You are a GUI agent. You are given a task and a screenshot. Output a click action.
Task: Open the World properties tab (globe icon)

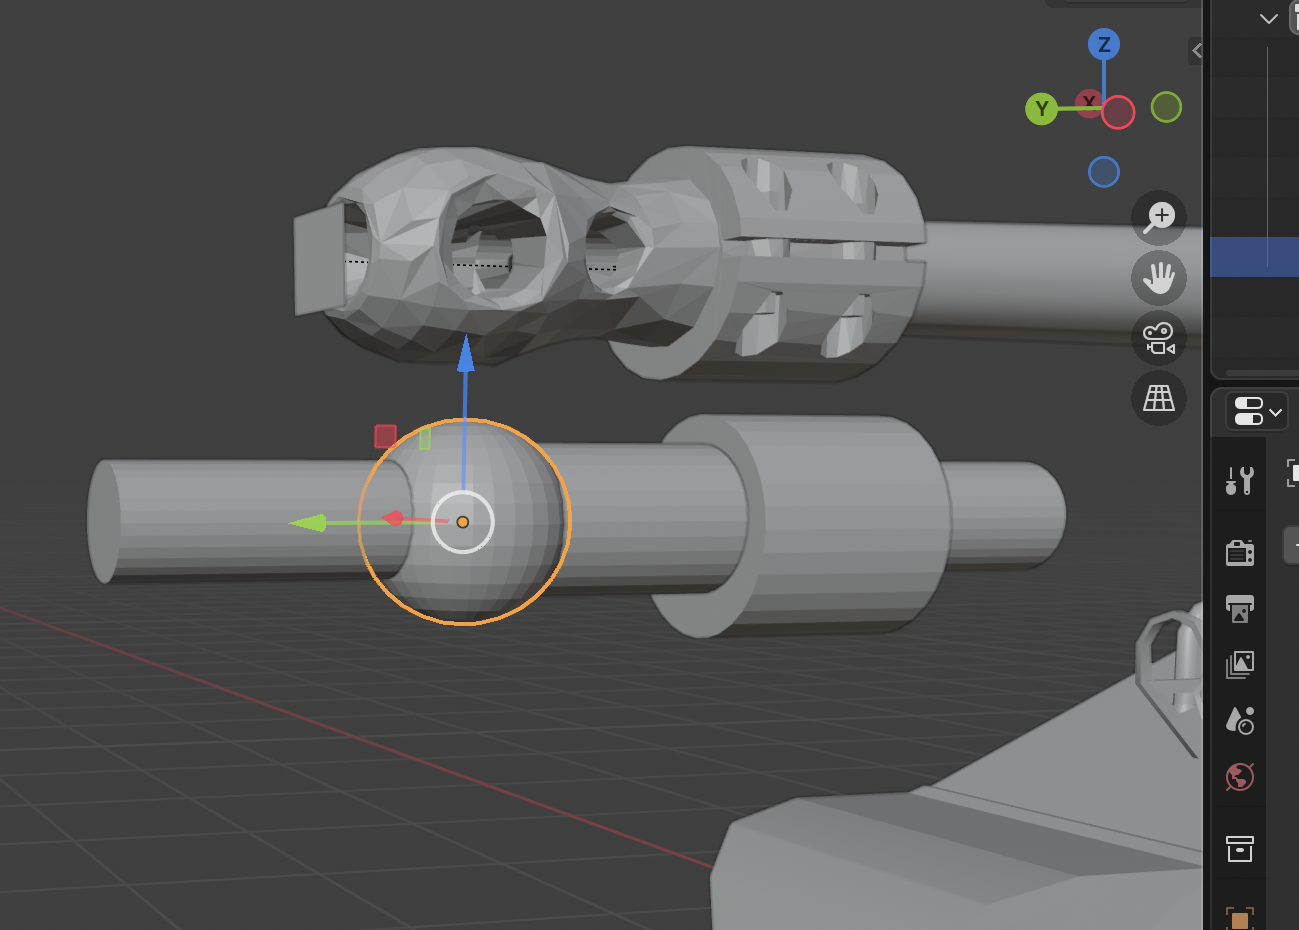coord(1240,777)
